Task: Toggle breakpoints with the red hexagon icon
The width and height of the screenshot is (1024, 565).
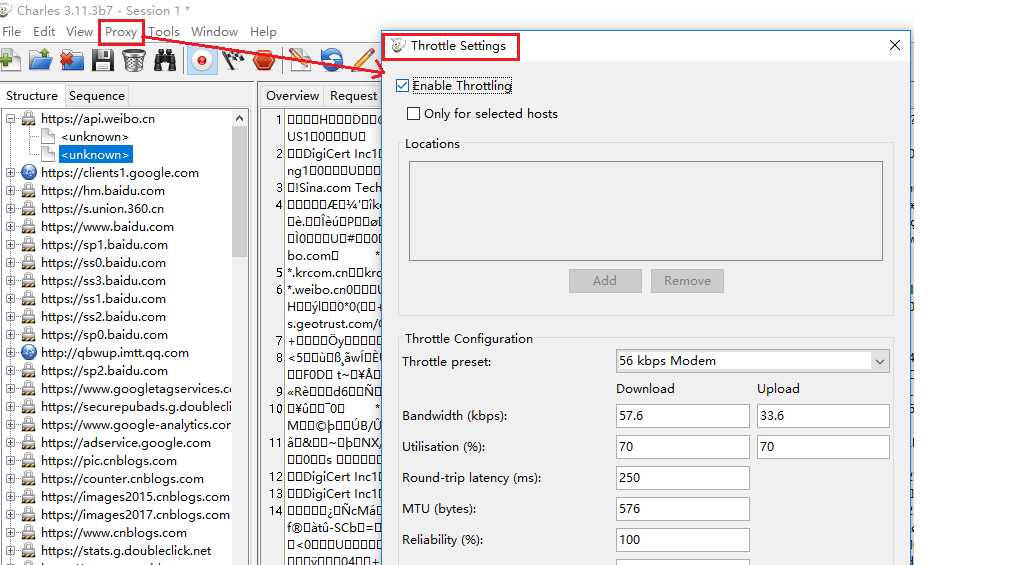Action: tap(264, 60)
